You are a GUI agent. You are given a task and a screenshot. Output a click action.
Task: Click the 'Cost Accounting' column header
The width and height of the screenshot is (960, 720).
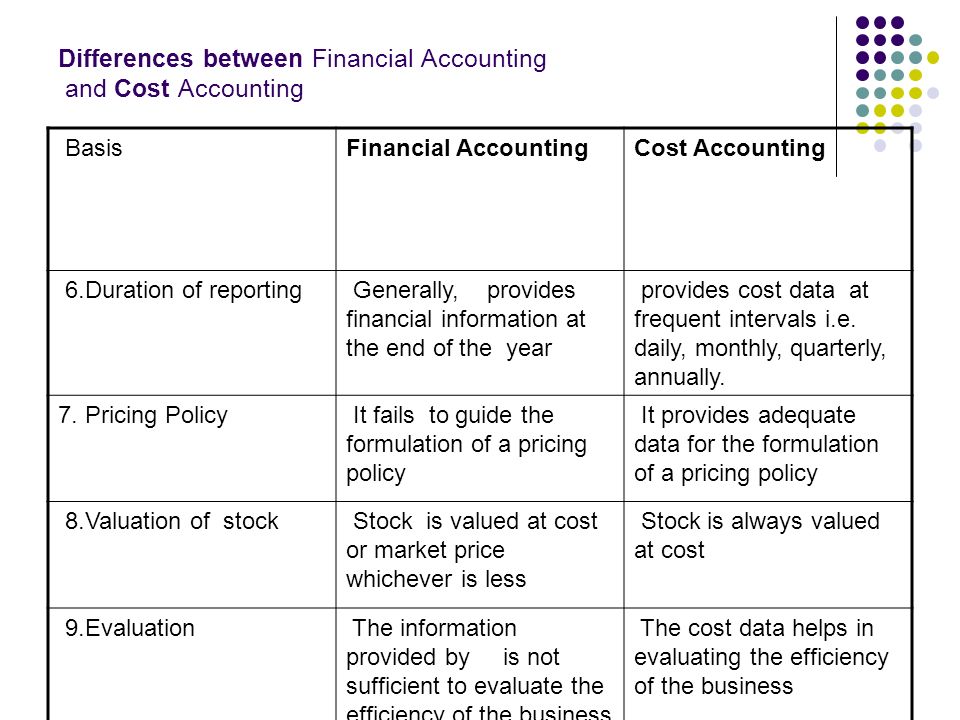coord(768,200)
